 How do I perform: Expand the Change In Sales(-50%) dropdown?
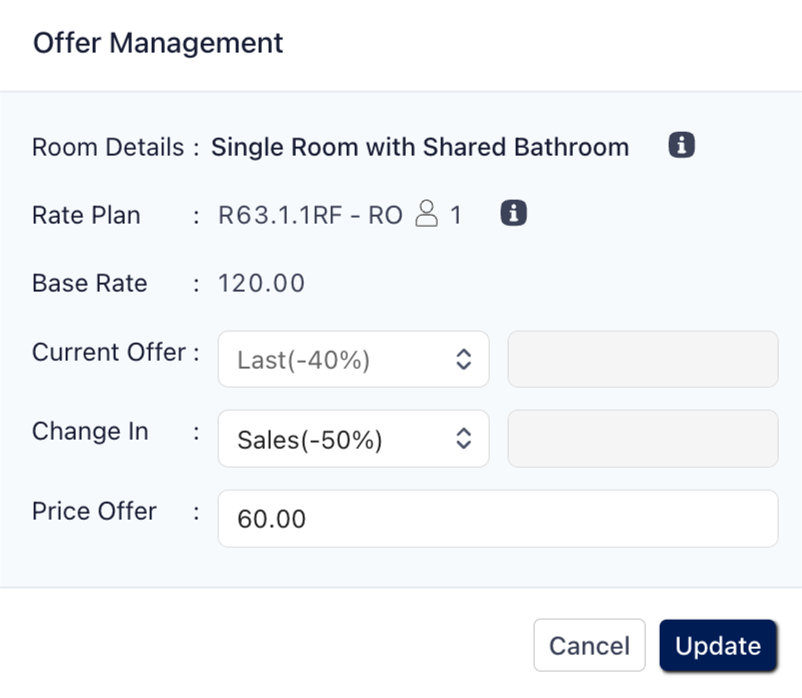coord(340,439)
